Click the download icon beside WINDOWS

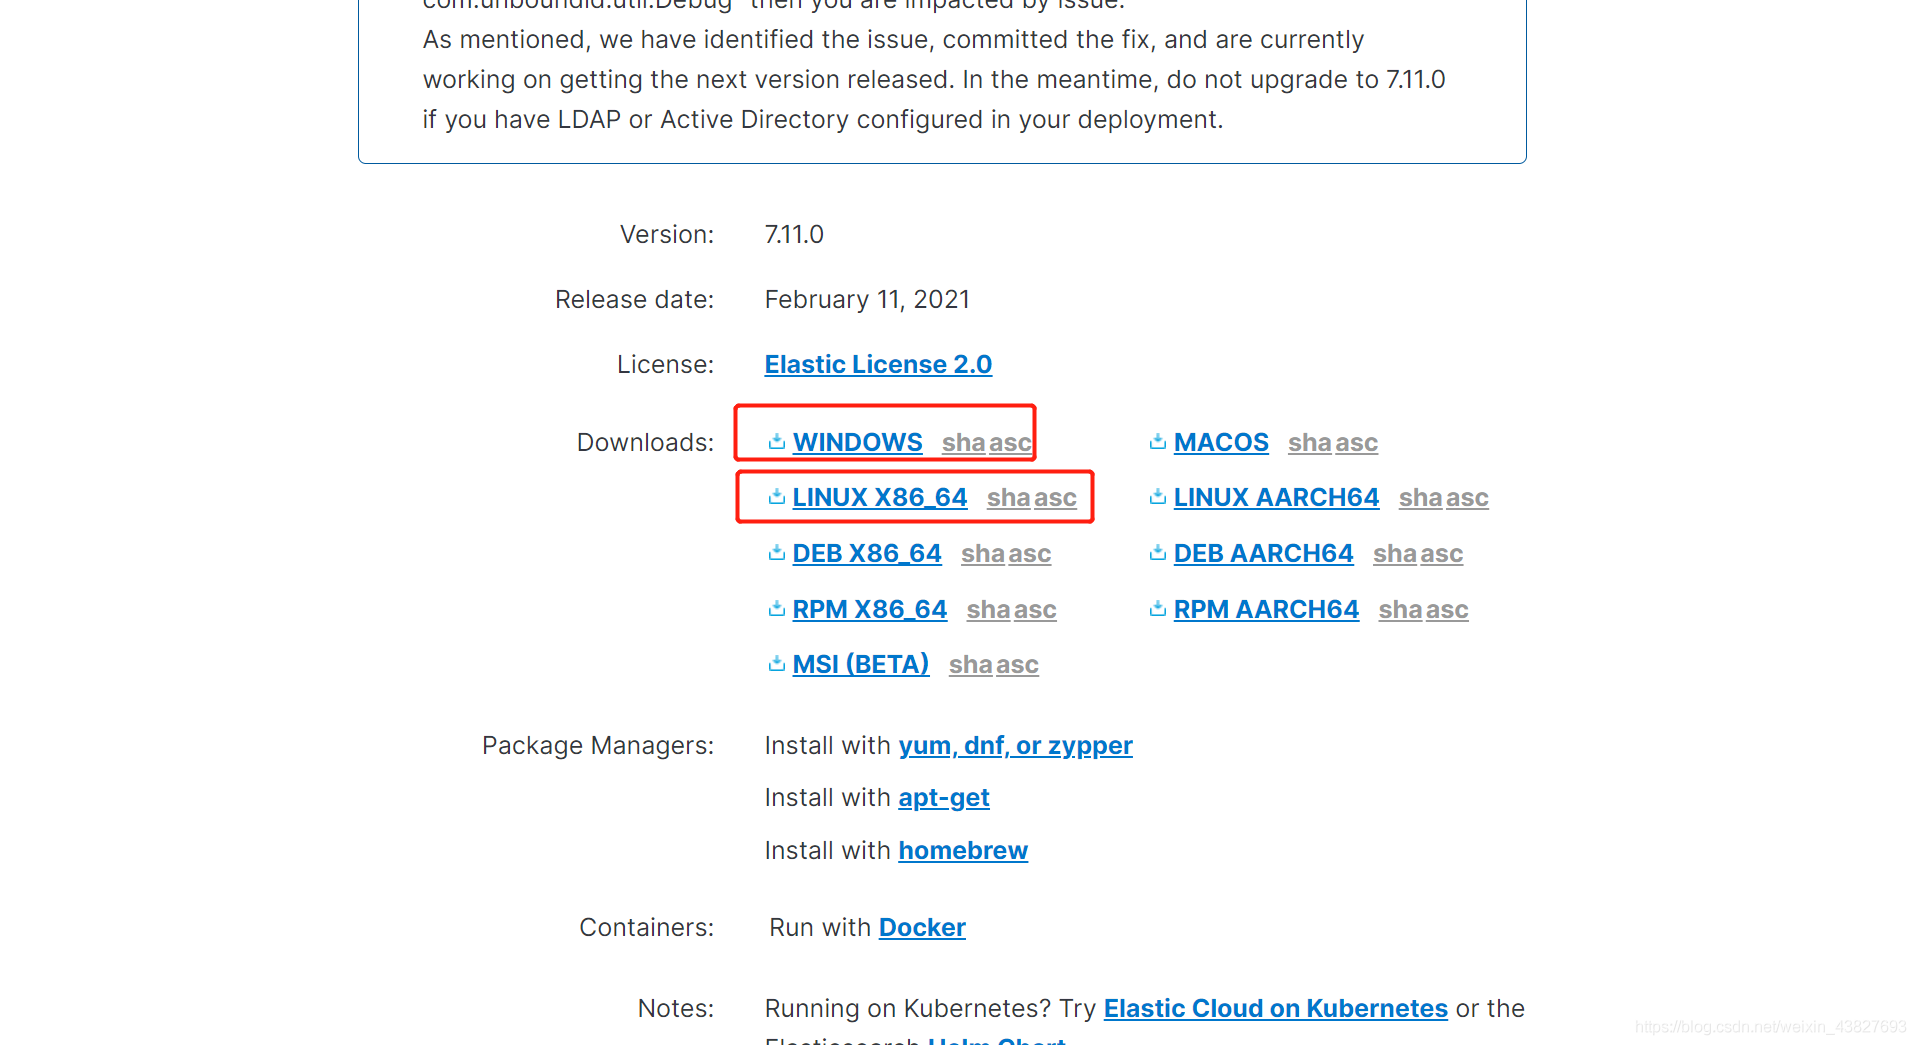tap(777, 441)
